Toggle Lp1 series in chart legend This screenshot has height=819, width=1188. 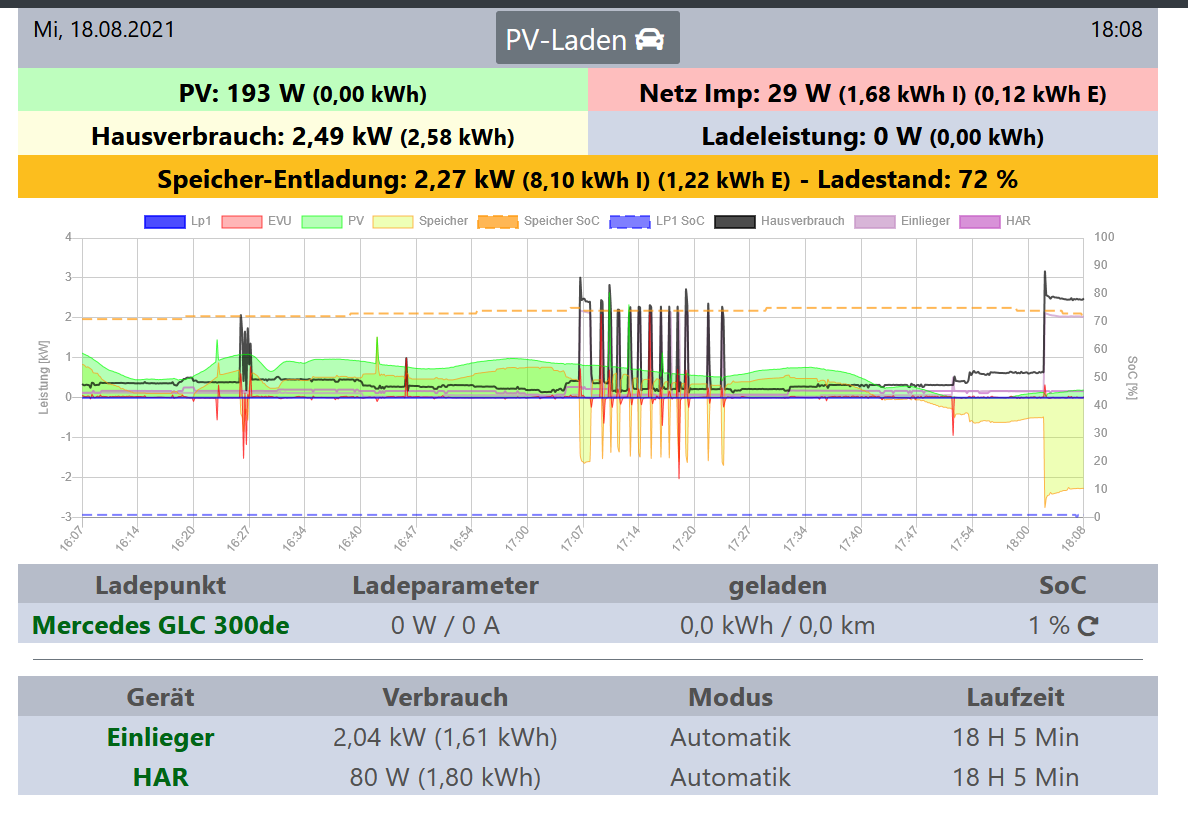[x=166, y=221]
